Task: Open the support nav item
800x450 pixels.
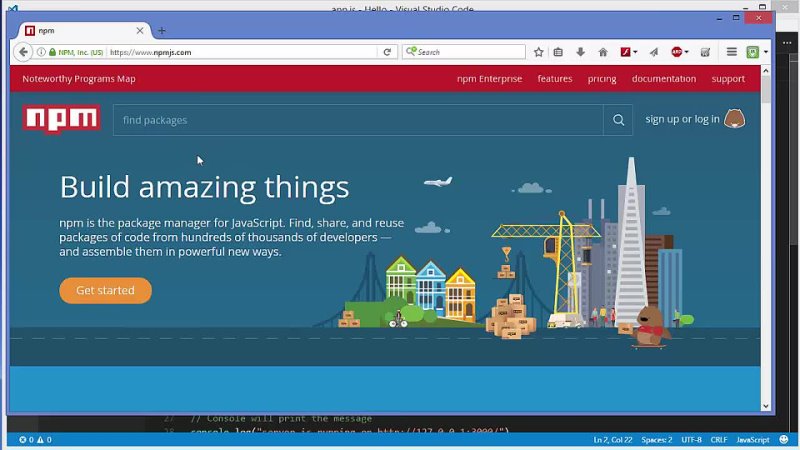Action: coord(728,79)
